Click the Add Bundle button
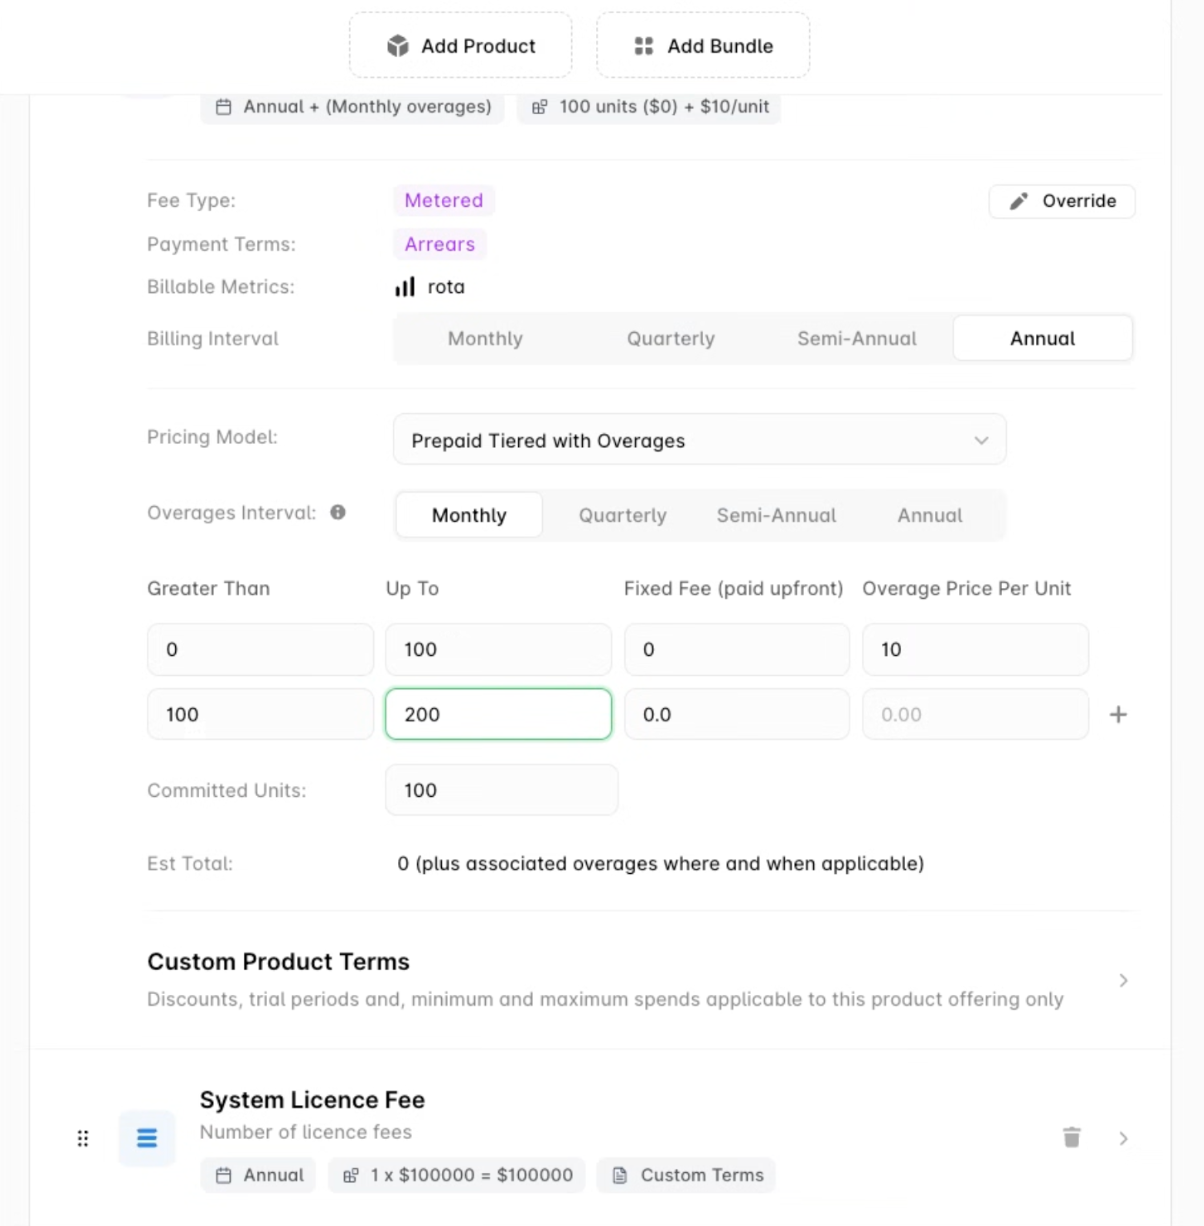The width and height of the screenshot is (1204, 1226). [703, 46]
